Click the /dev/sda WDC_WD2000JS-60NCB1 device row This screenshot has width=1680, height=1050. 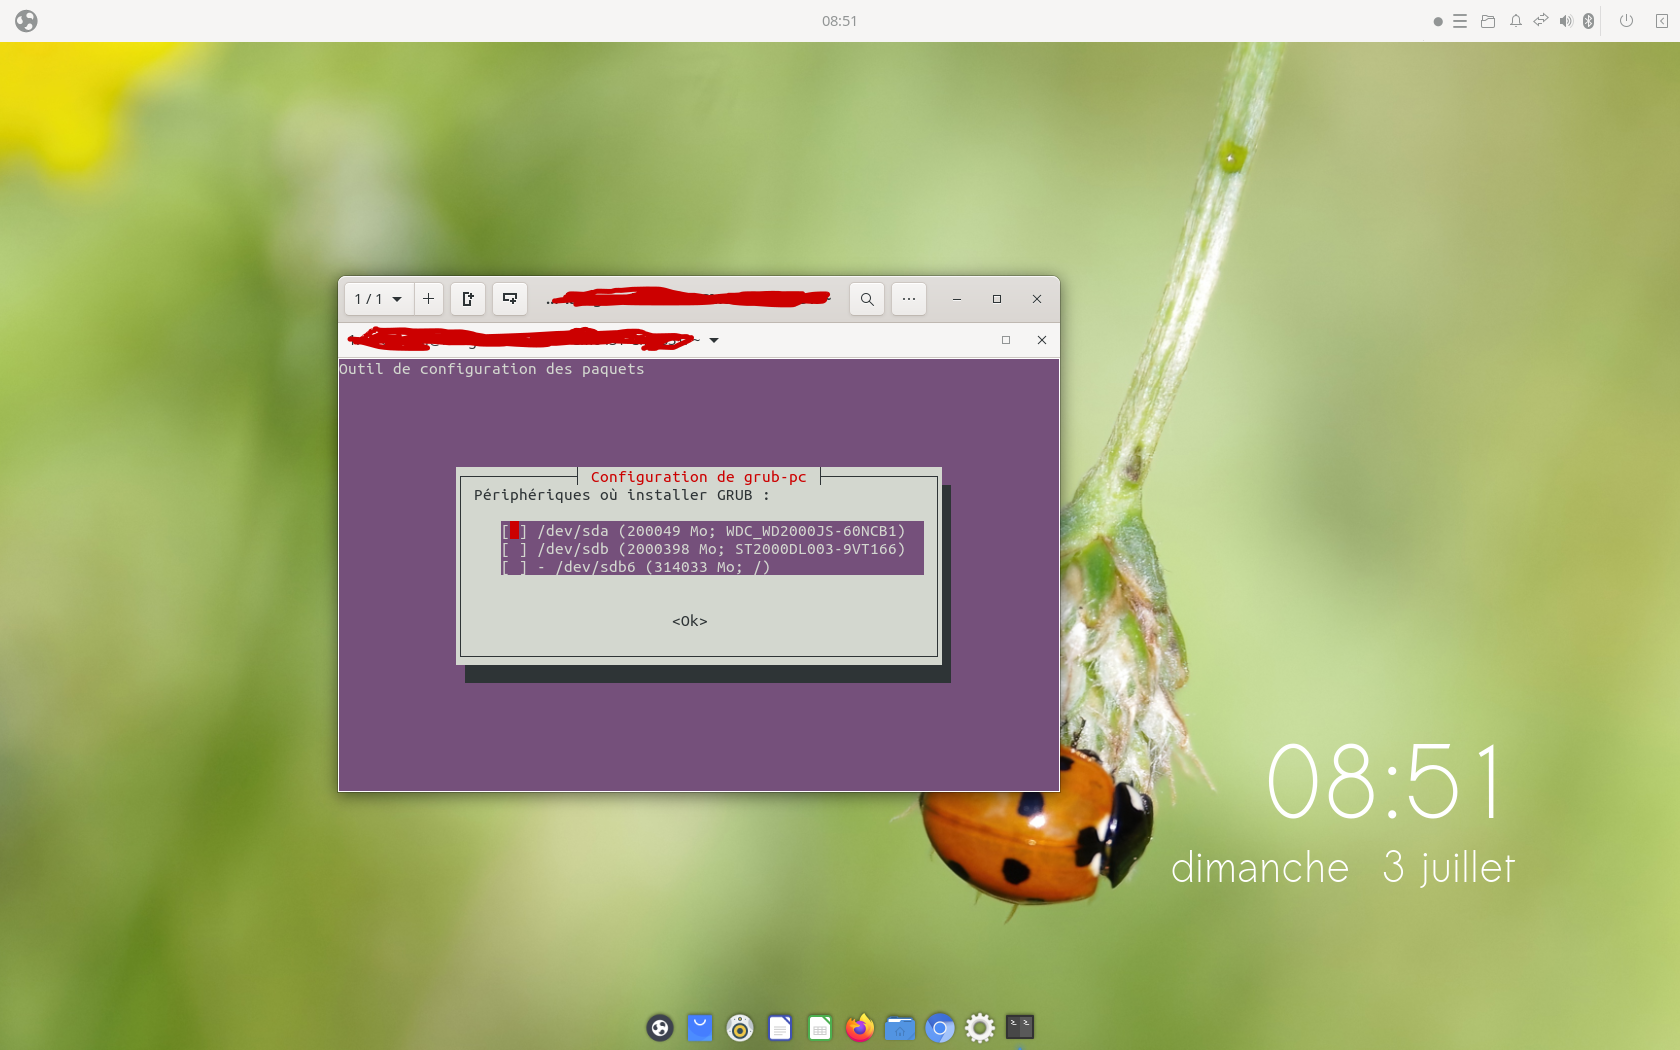click(x=712, y=531)
